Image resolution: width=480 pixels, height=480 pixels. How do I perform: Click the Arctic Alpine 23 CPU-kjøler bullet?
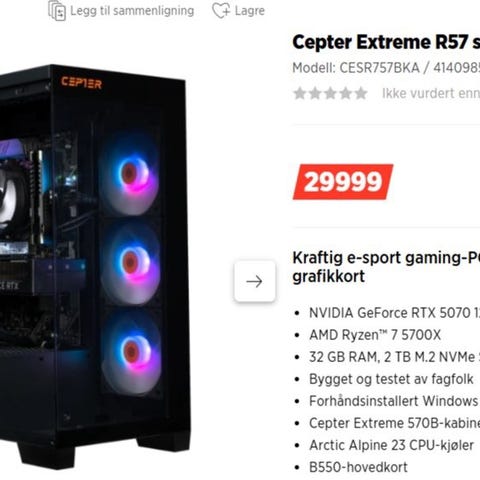pos(391,445)
